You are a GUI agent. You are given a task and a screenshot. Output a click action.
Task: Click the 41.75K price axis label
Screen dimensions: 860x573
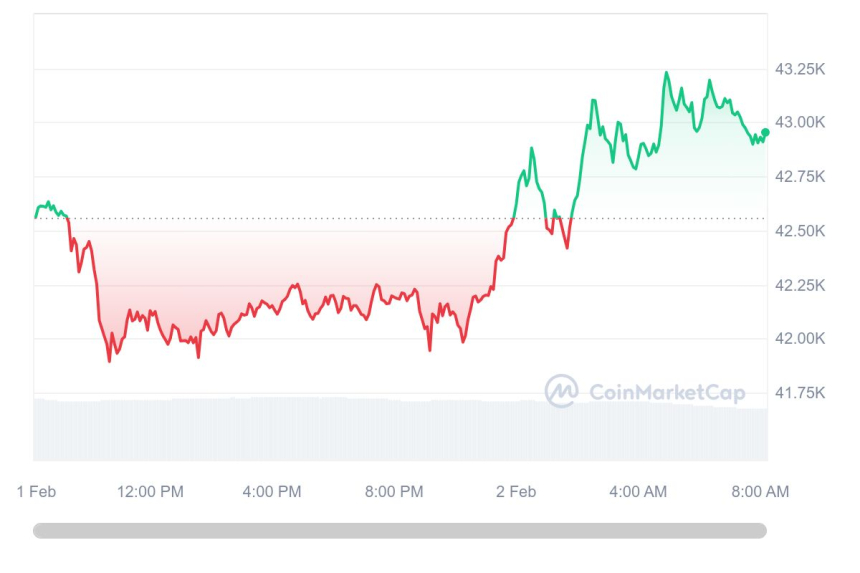tap(800, 393)
